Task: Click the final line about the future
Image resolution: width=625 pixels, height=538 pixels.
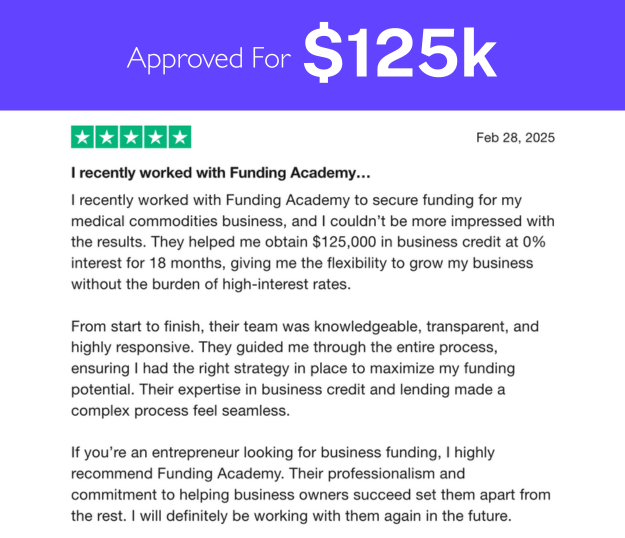Action: coord(291,516)
